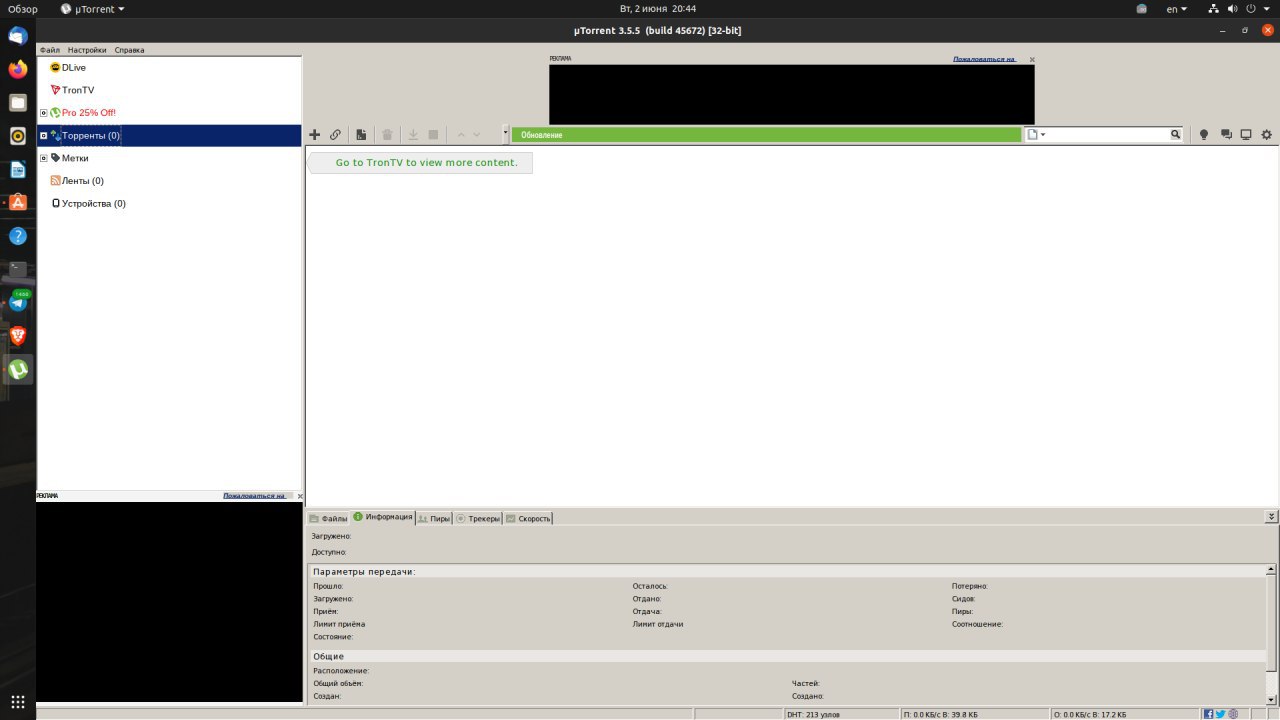Select Торренты (0) in the sidebar
1280x720 pixels.
(91, 135)
